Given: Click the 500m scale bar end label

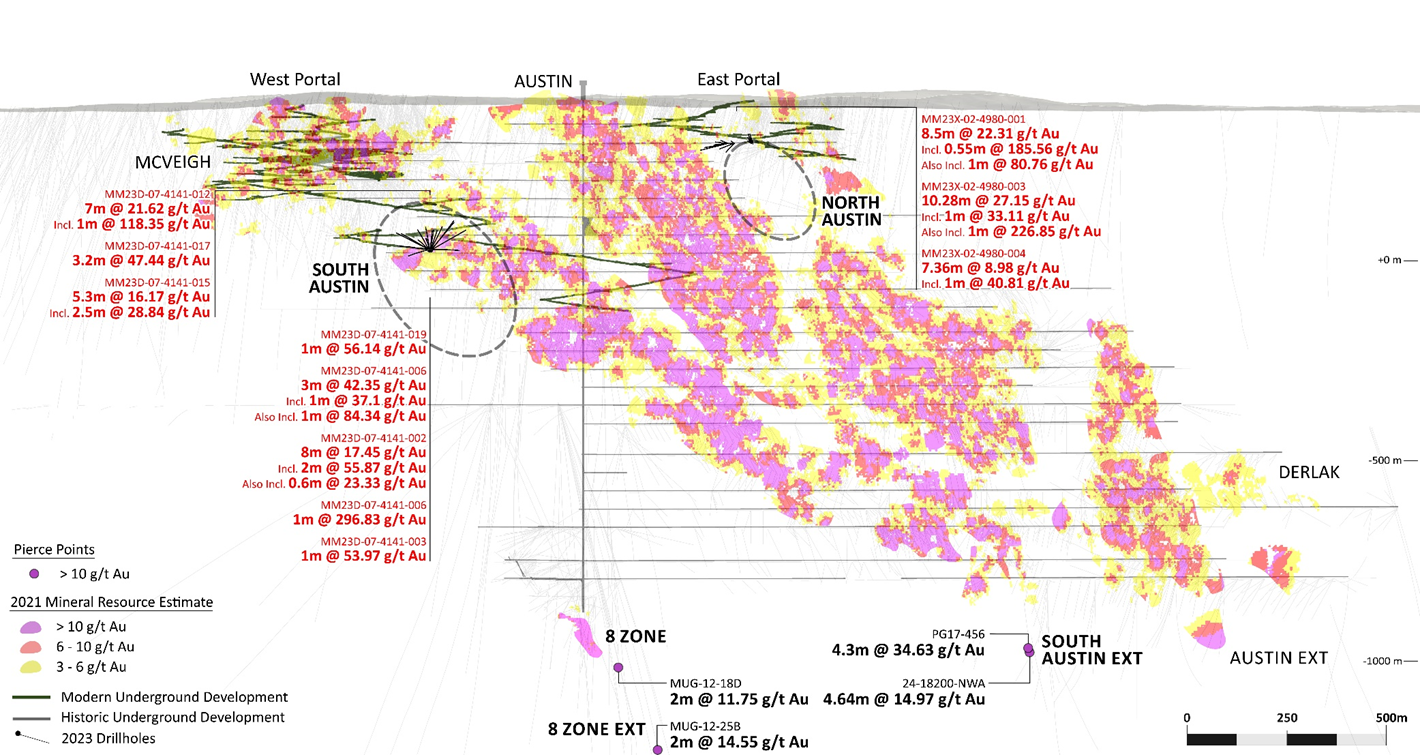Looking at the screenshot, I should (1391, 718).
